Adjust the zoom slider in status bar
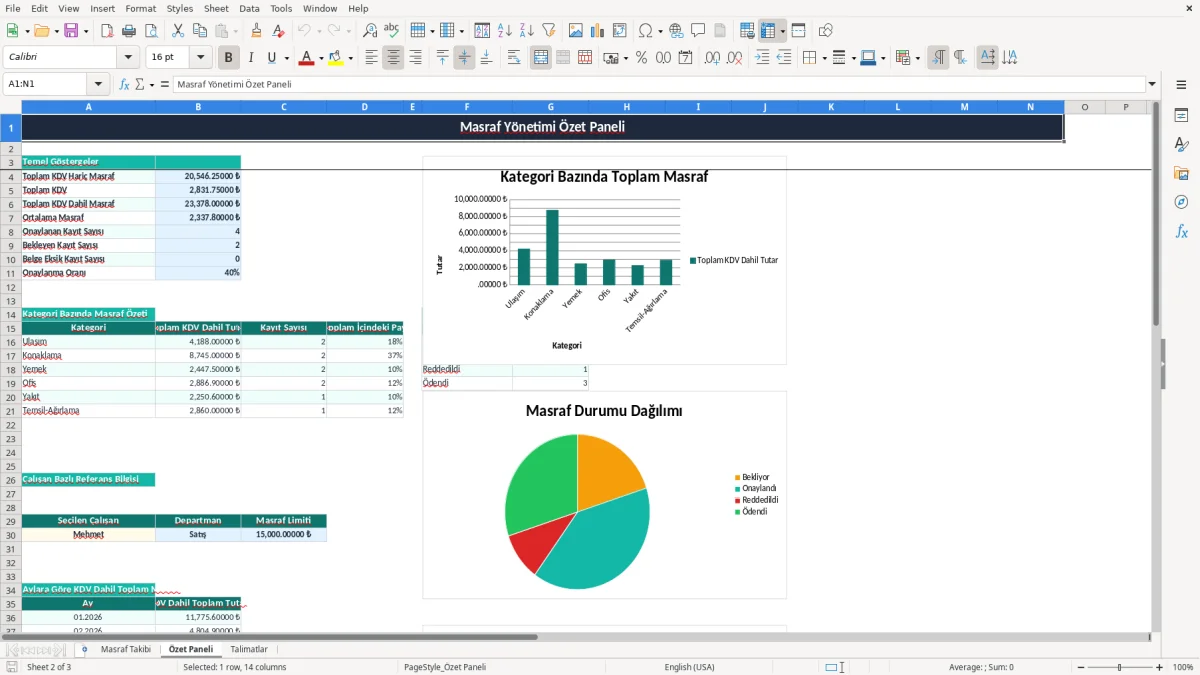Image resolution: width=1200 pixels, height=675 pixels. [x=1119, y=667]
